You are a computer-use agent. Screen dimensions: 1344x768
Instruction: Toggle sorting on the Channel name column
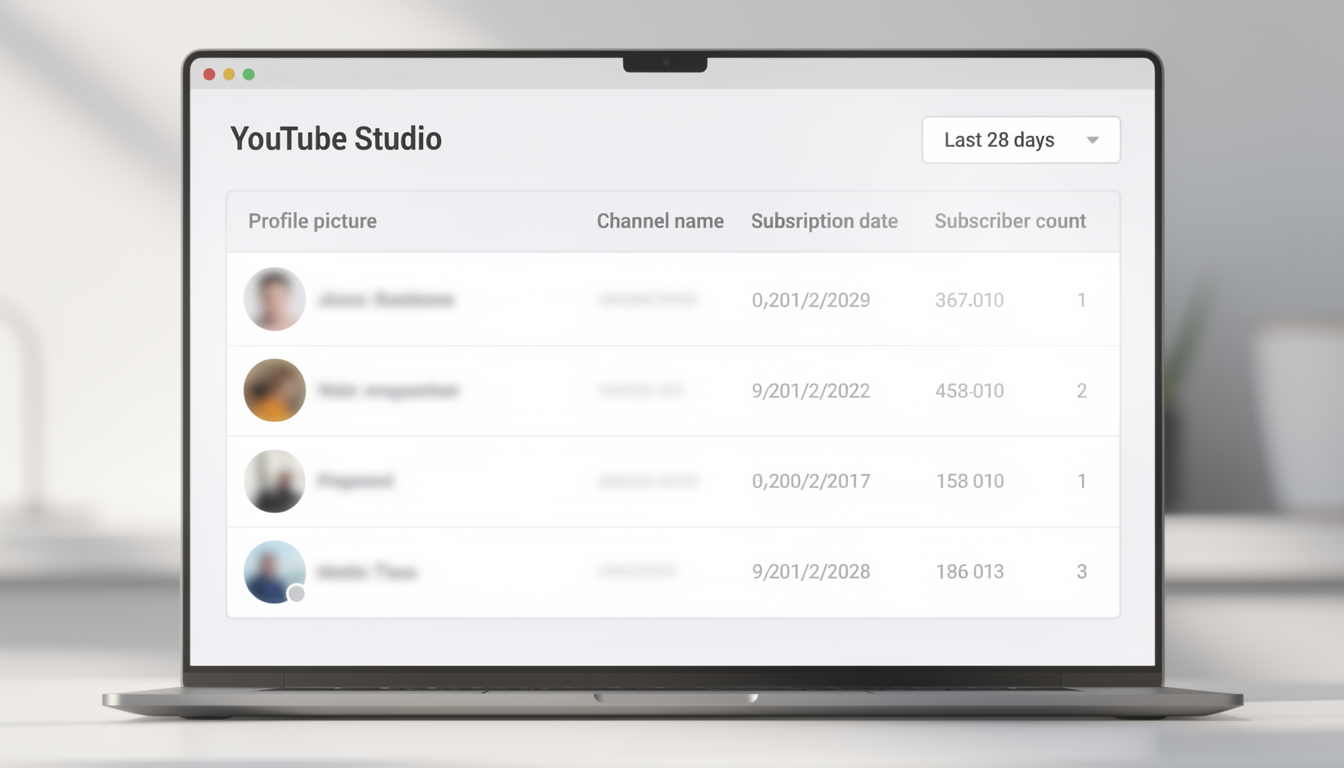[x=660, y=221]
